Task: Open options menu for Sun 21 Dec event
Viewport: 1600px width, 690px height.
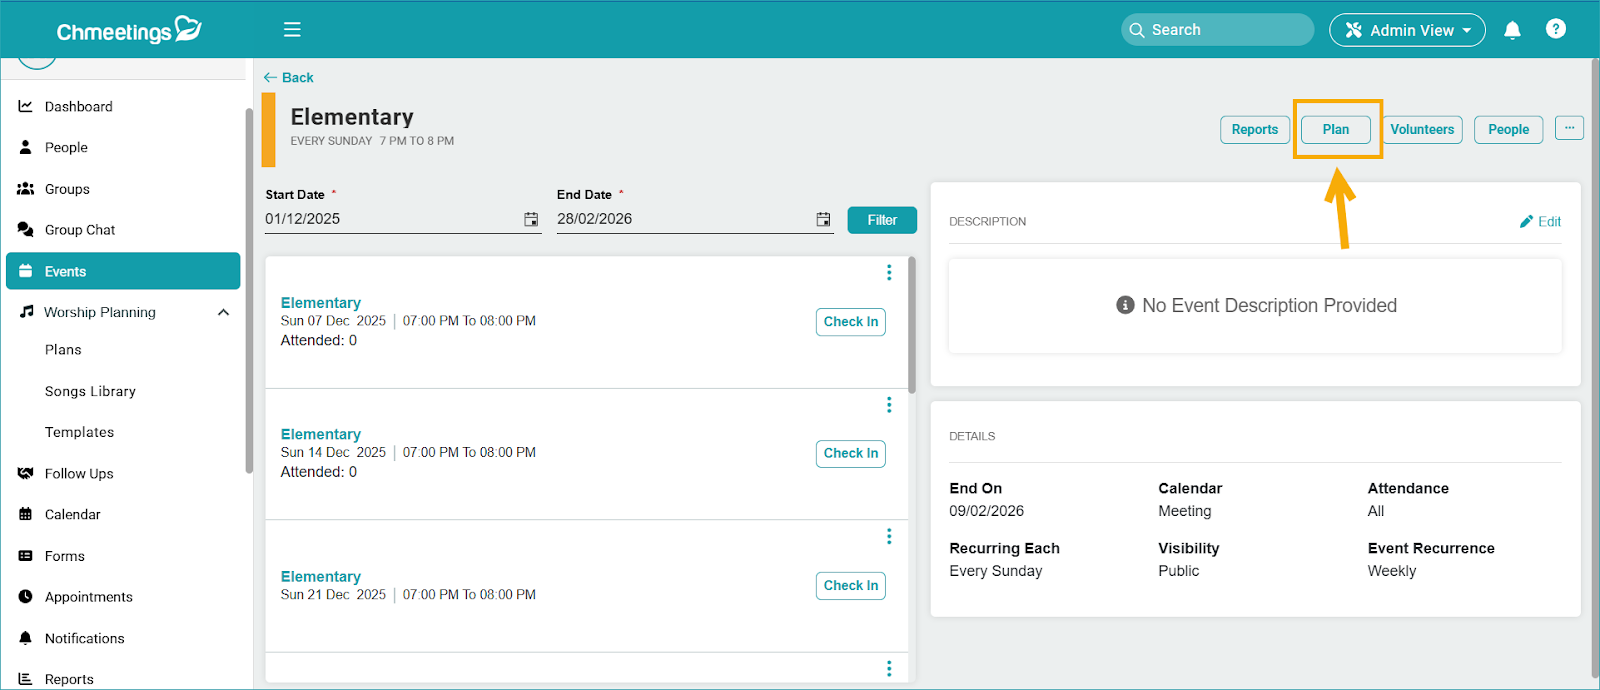Action: tap(889, 537)
